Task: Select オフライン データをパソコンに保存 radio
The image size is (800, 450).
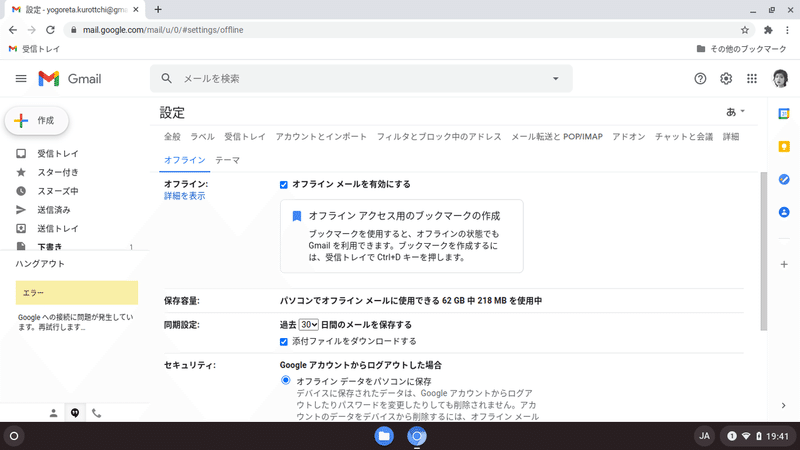Action: (286, 380)
